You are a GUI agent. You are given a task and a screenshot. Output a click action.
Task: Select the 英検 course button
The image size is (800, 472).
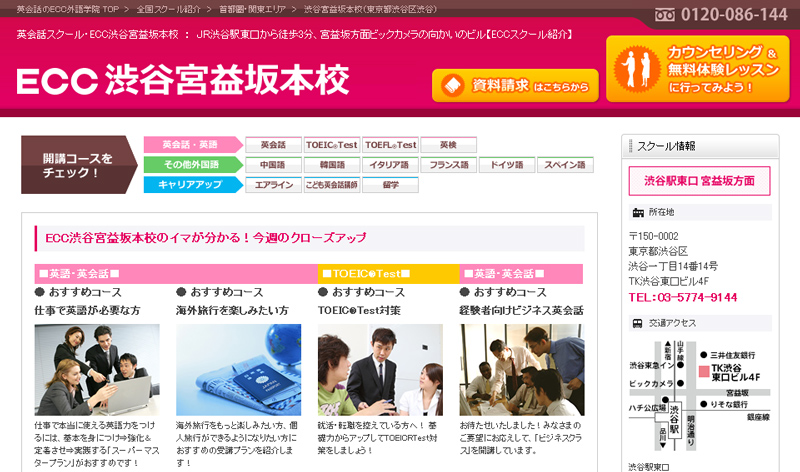(448, 145)
